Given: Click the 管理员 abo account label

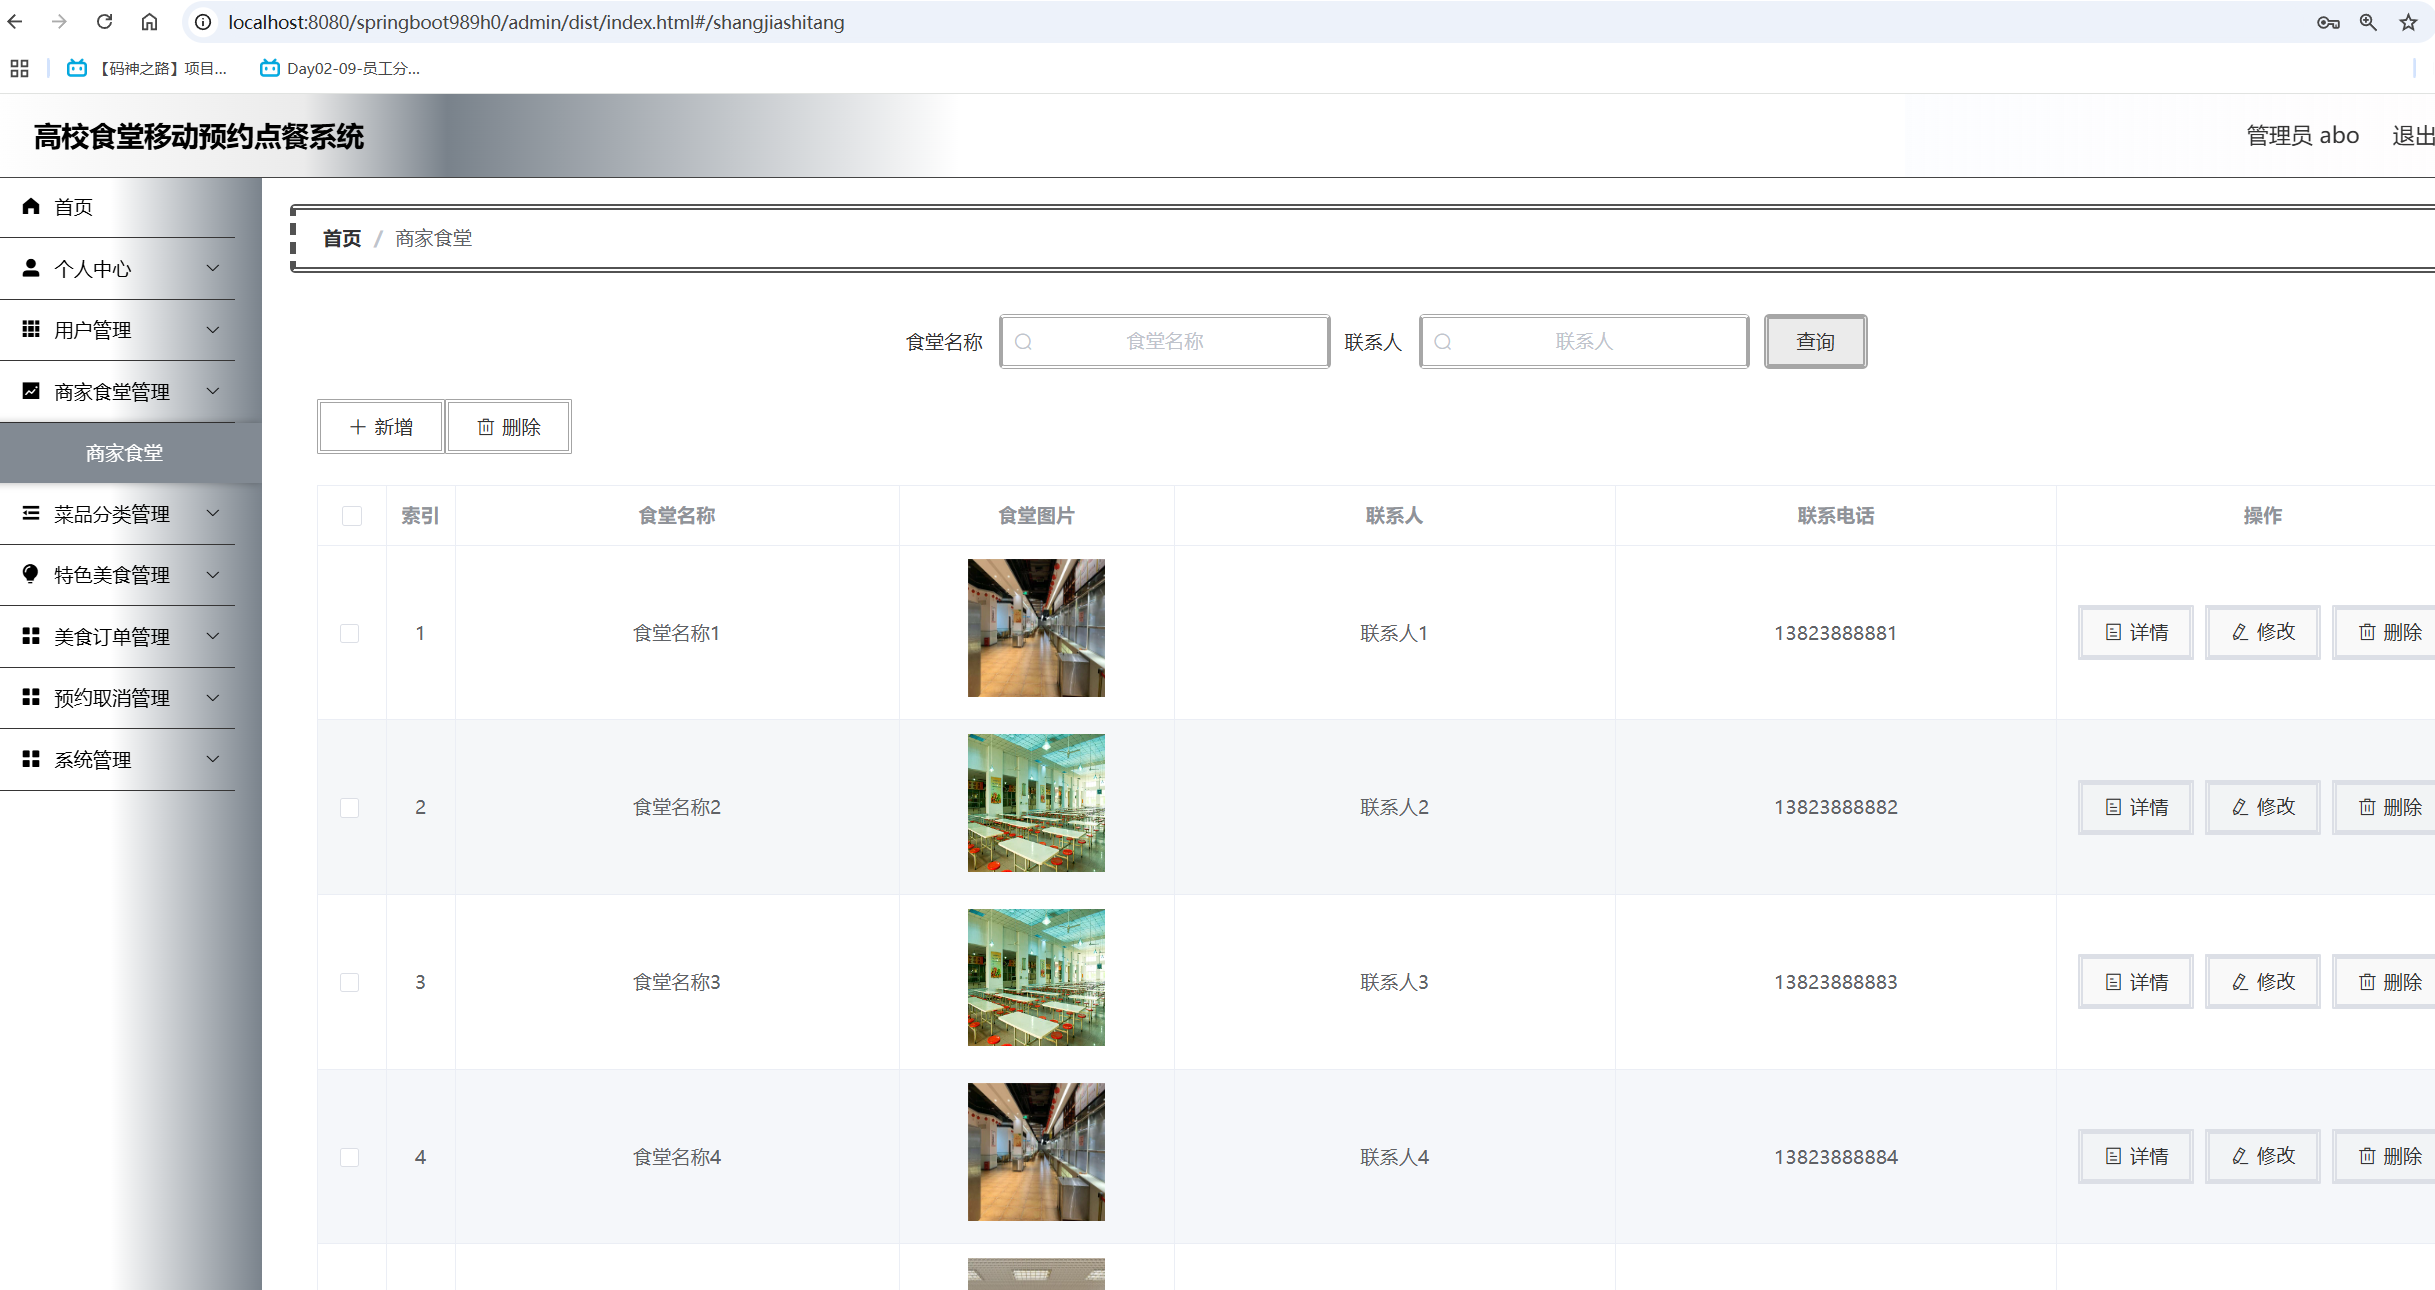Looking at the screenshot, I should (x=2302, y=135).
